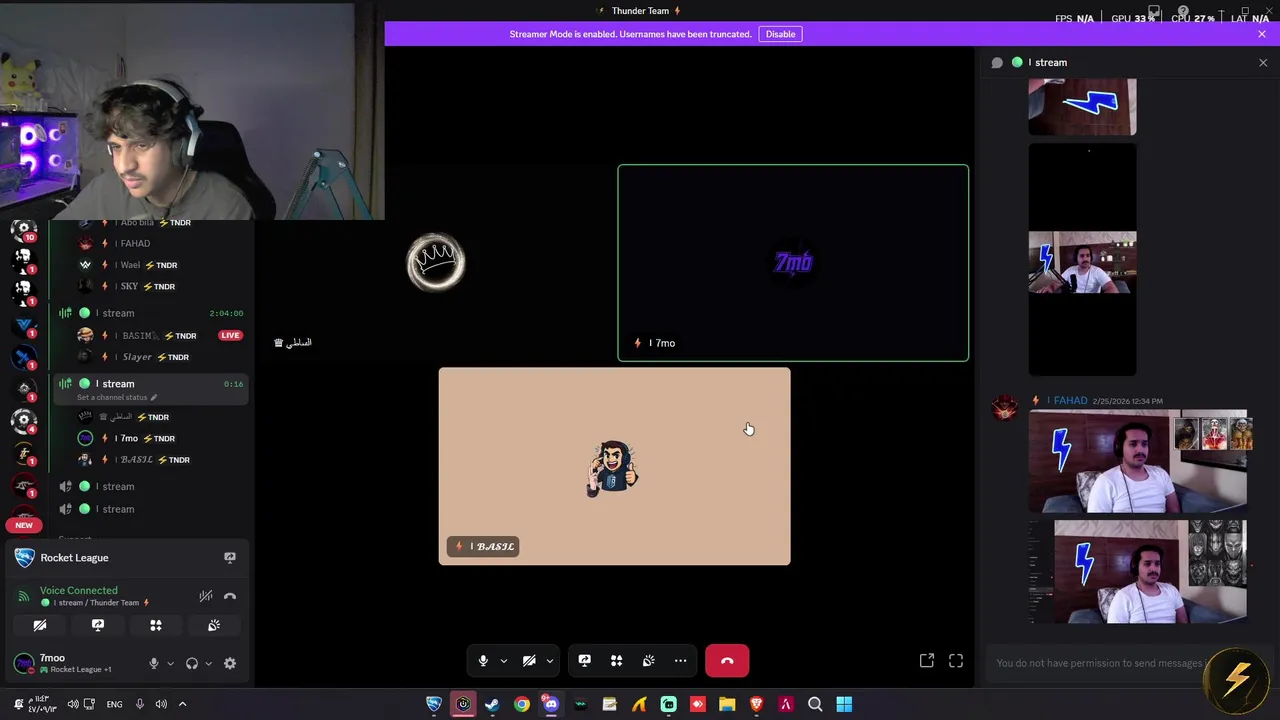Screen dimensions: 1280x720
Task: Click the crown avatar participant
Action: coord(436,262)
